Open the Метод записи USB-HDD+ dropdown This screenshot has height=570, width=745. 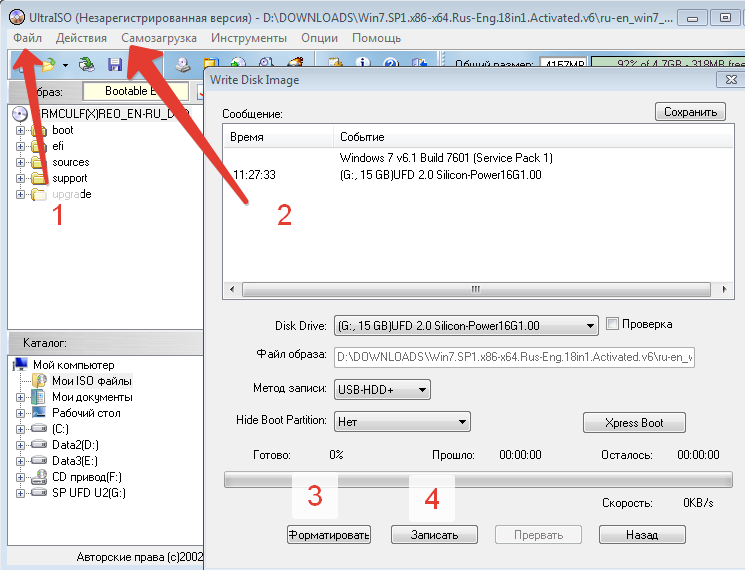(x=422, y=390)
